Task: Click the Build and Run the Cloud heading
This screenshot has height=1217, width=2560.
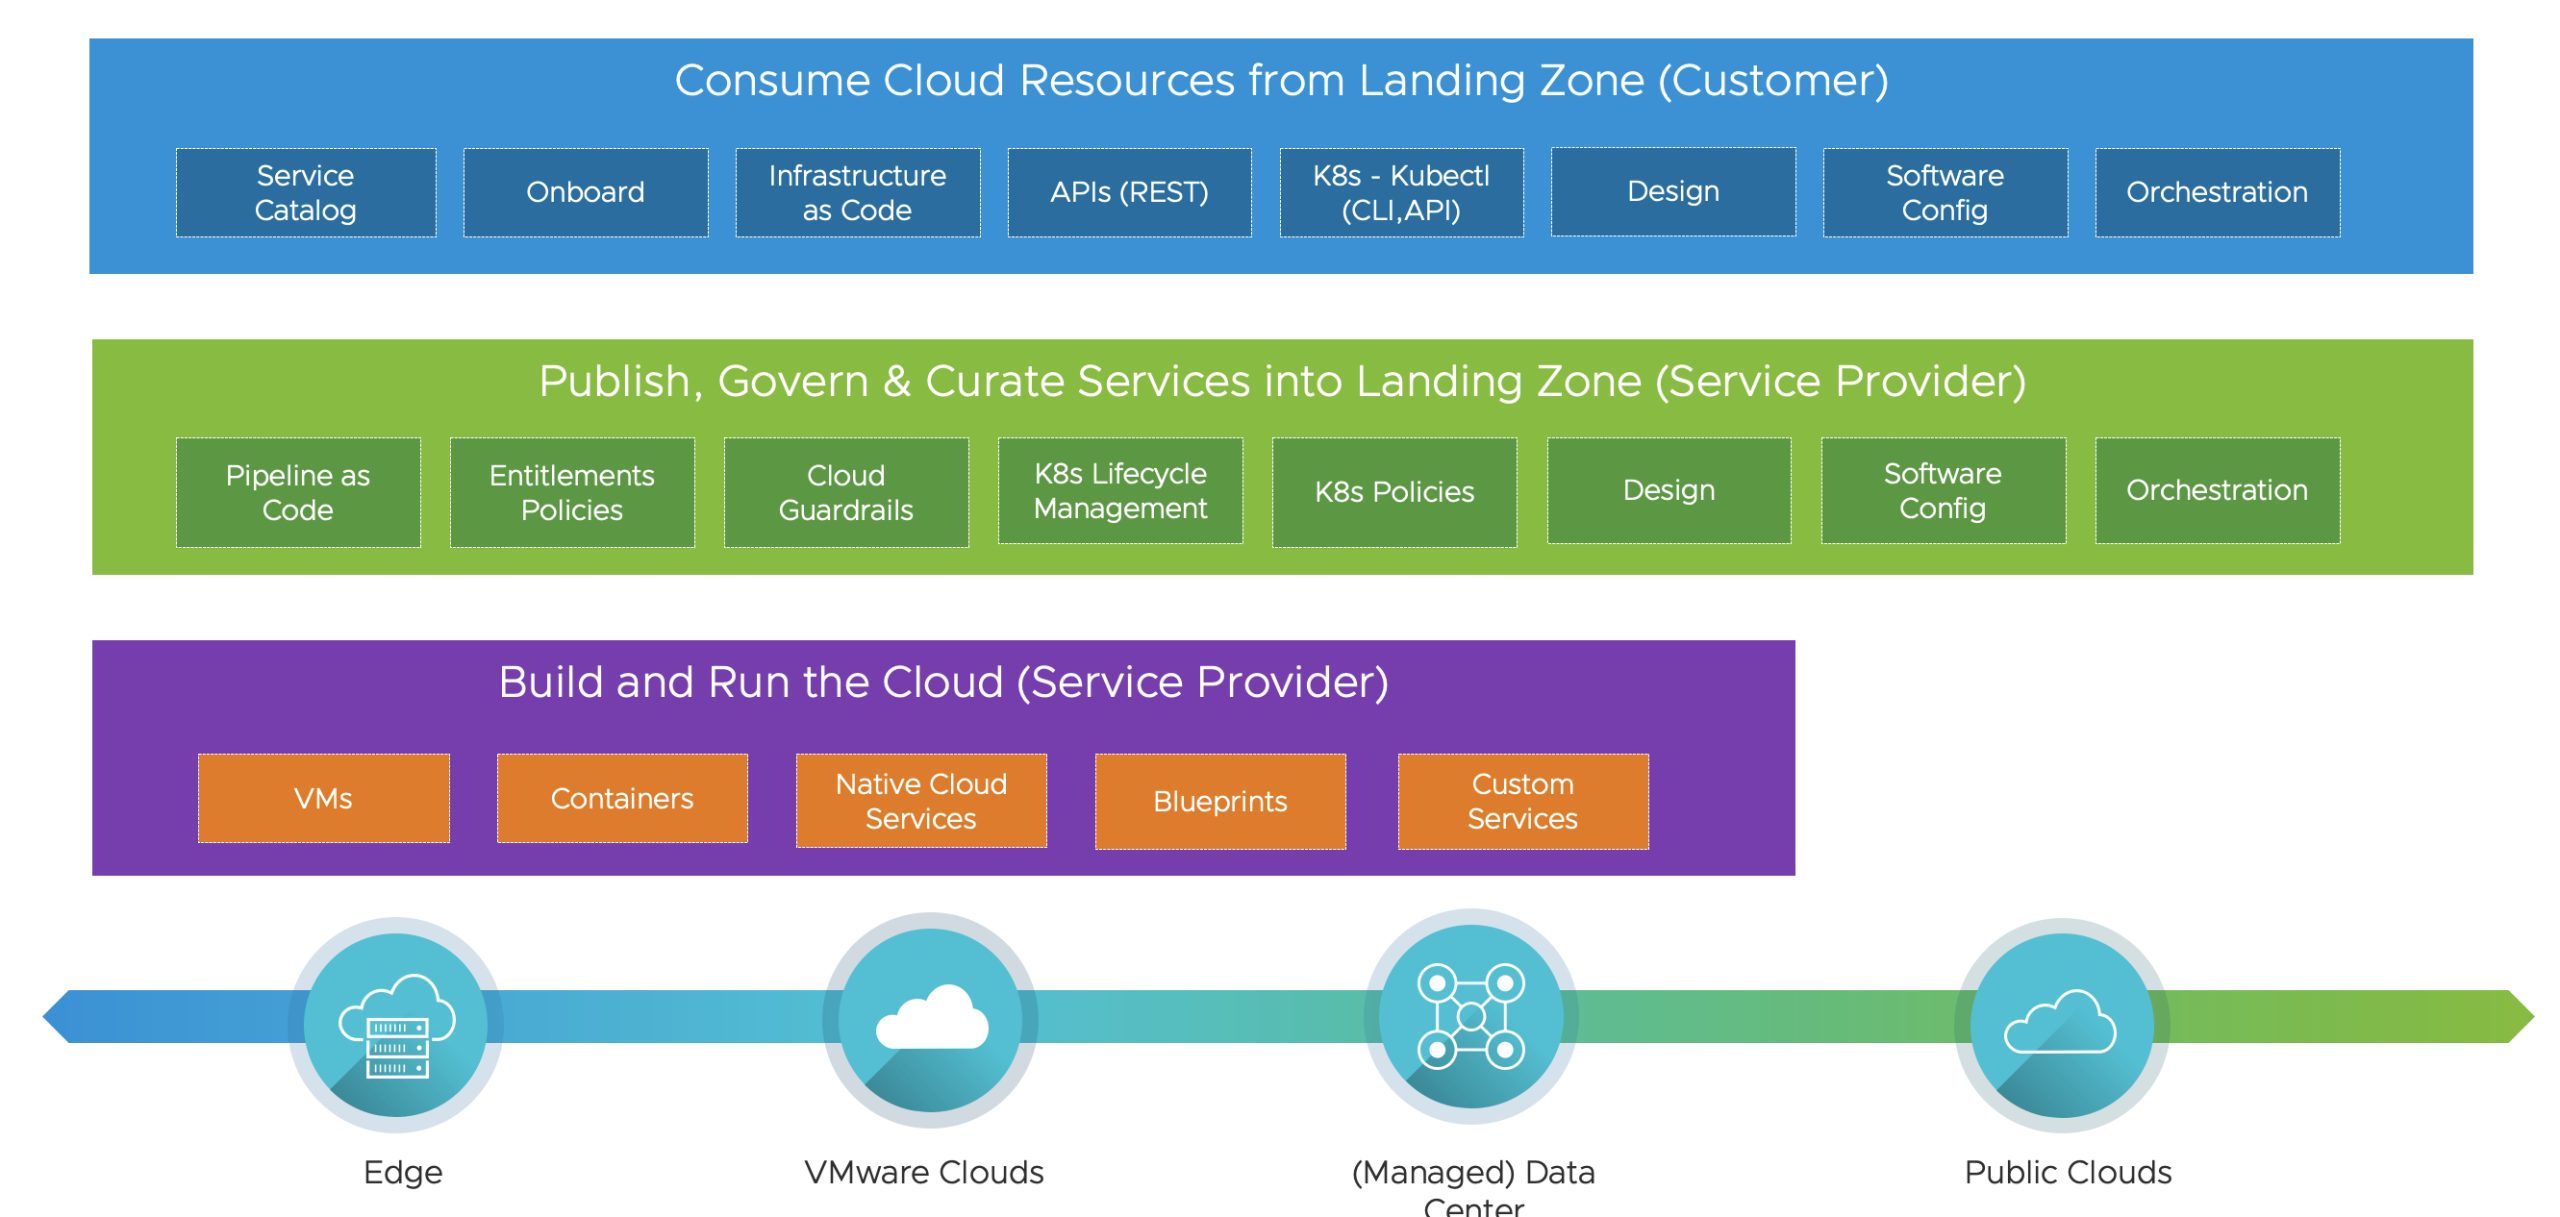Action: (x=943, y=683)
